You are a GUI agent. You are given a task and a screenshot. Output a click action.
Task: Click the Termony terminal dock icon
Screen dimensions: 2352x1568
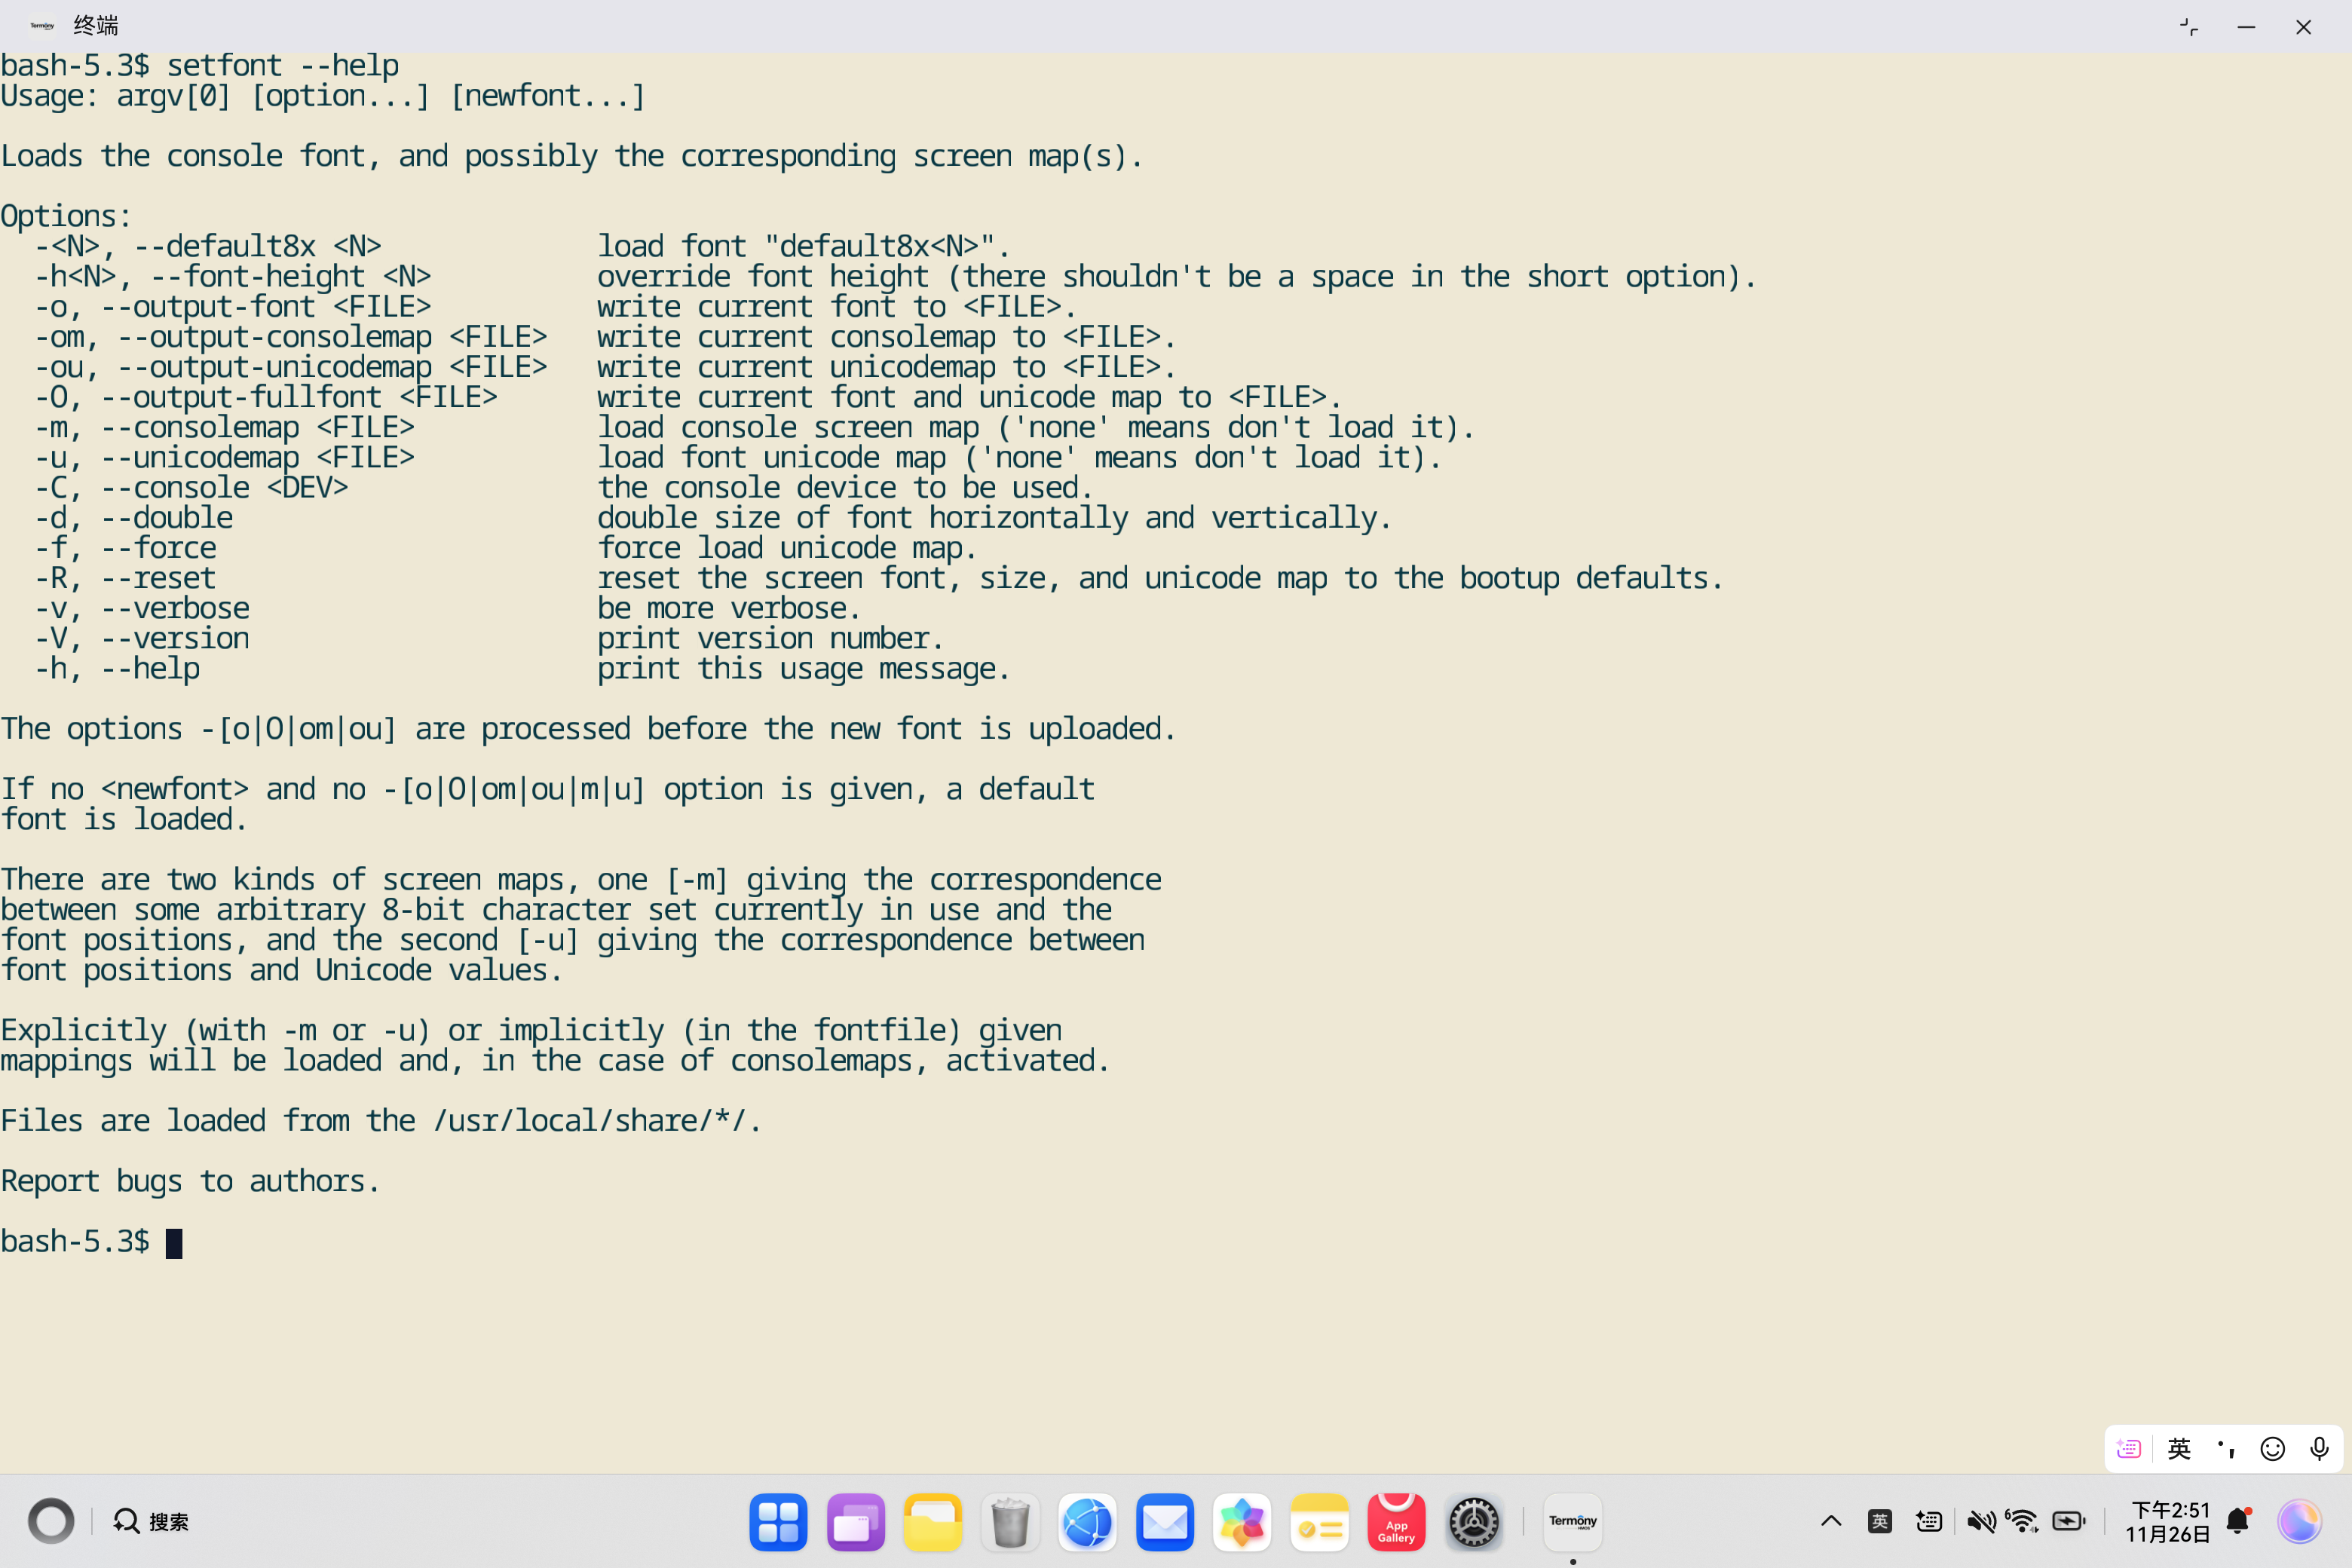click(x=1572, y=1522)
